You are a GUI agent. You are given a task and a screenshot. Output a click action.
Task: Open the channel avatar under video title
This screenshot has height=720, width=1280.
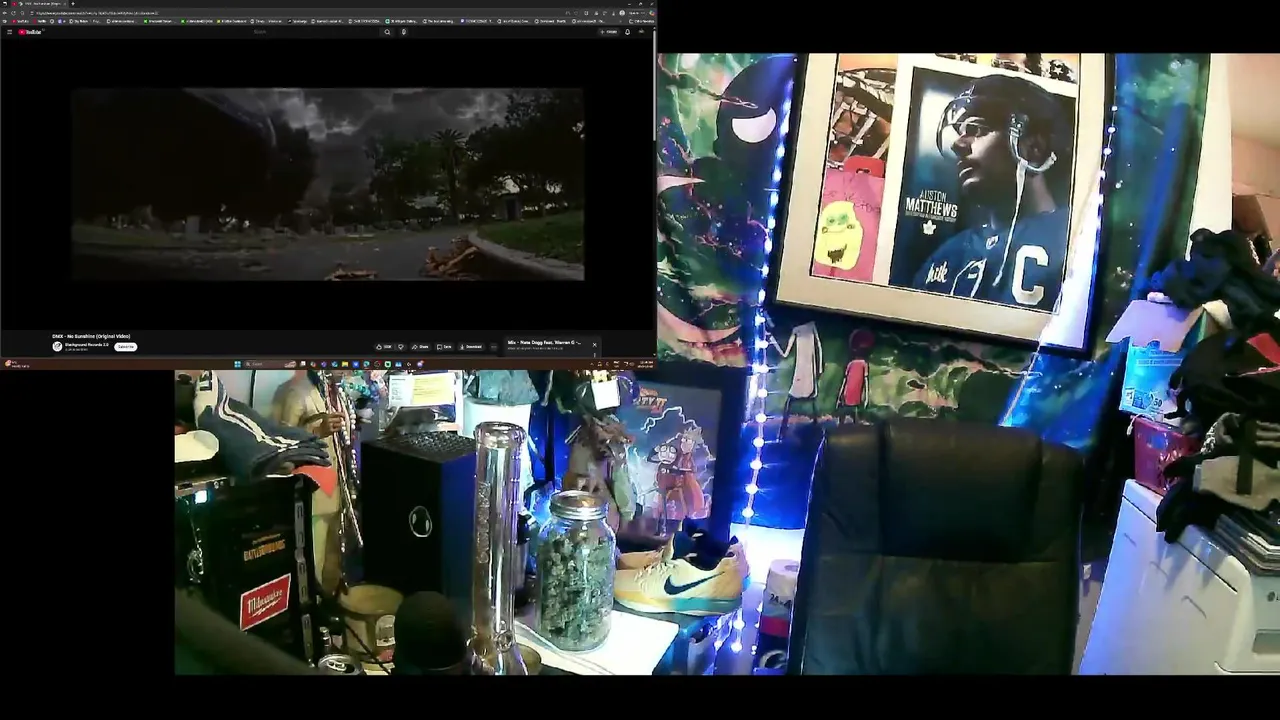[x=57, y=346]
